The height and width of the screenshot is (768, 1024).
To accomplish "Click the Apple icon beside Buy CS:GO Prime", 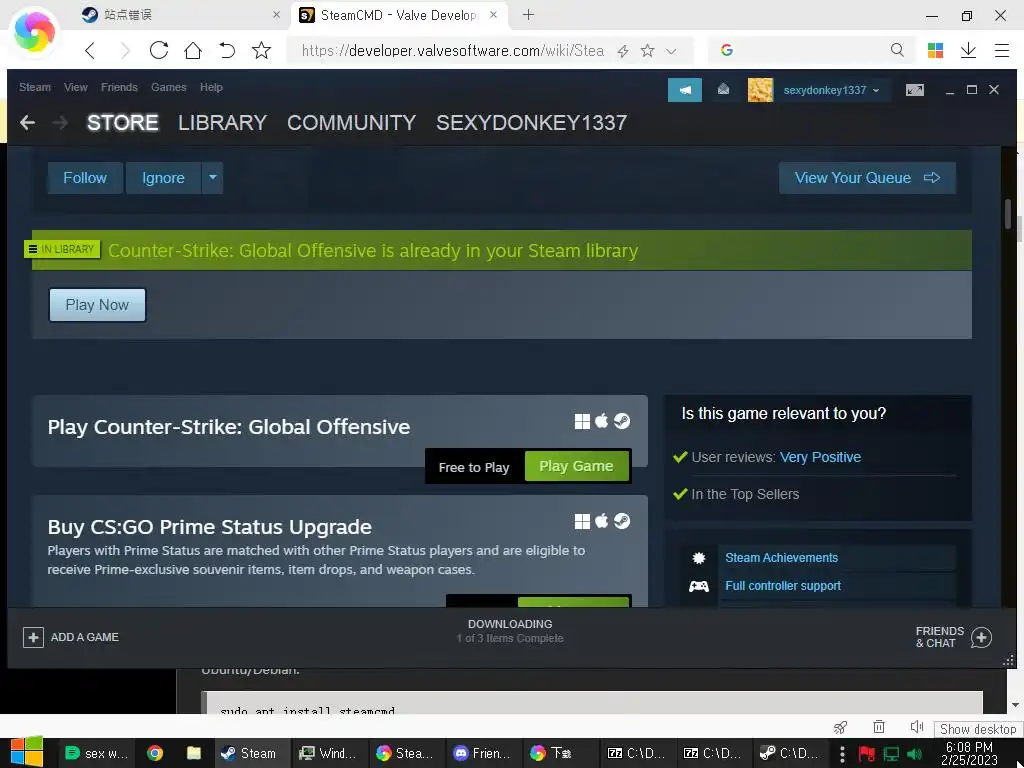I will tap(601, 520).
